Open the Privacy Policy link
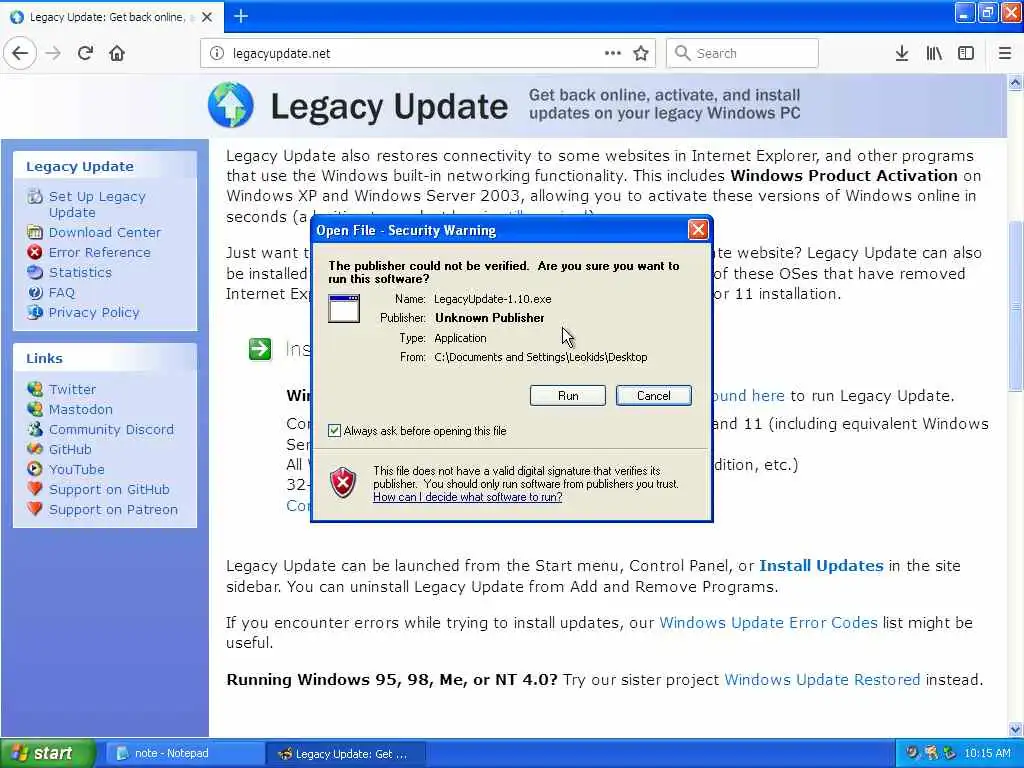 click(93, 313)
